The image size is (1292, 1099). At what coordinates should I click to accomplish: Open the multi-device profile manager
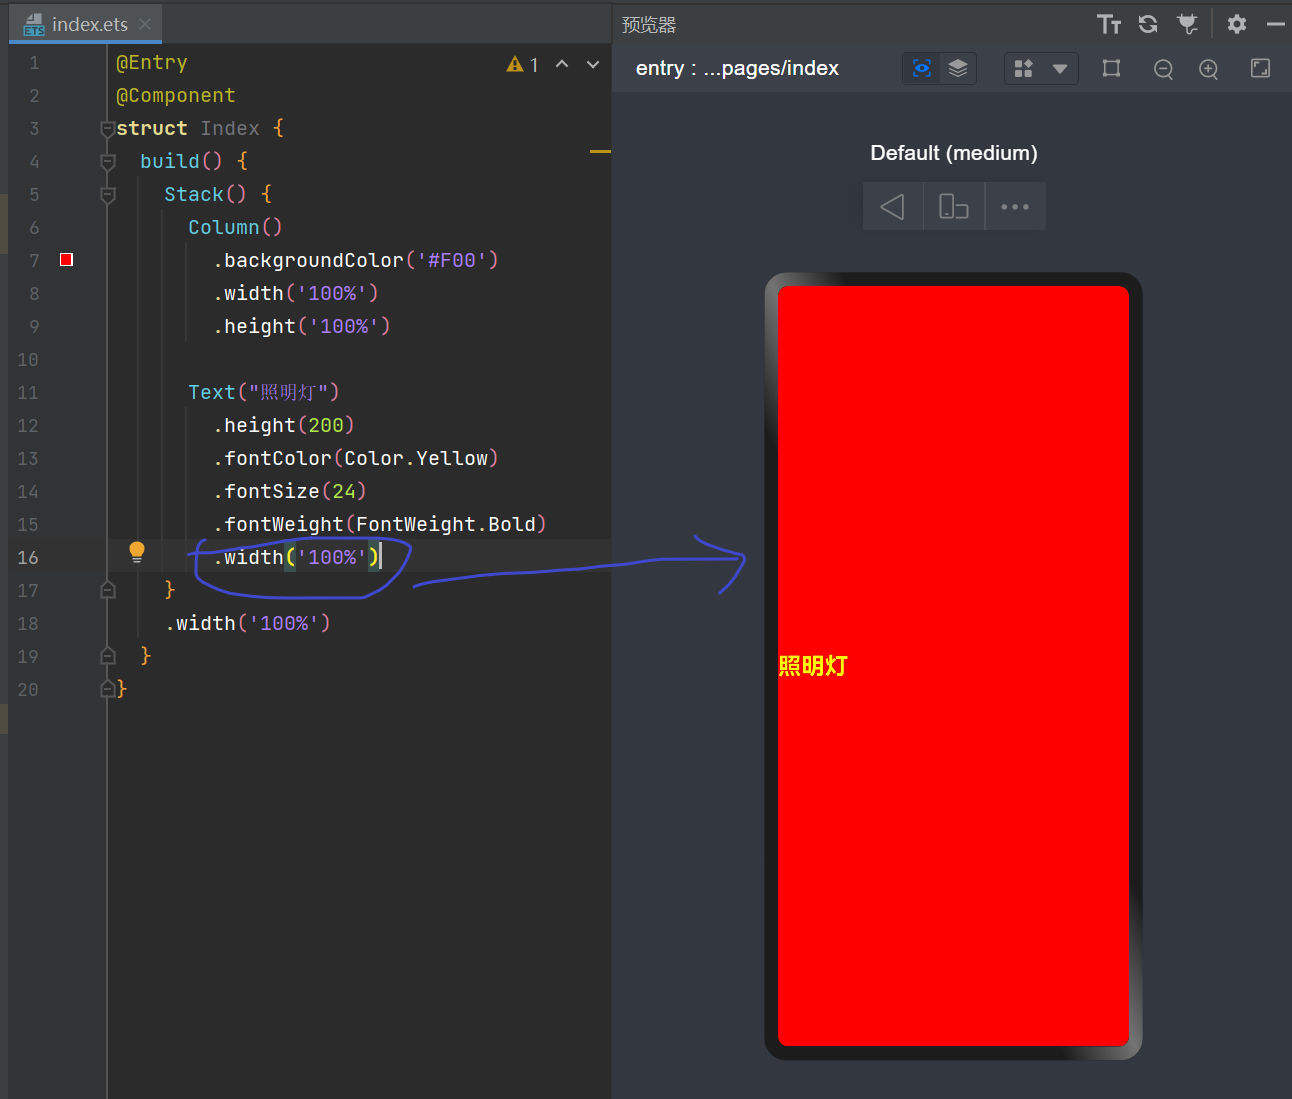point(1023,68)
